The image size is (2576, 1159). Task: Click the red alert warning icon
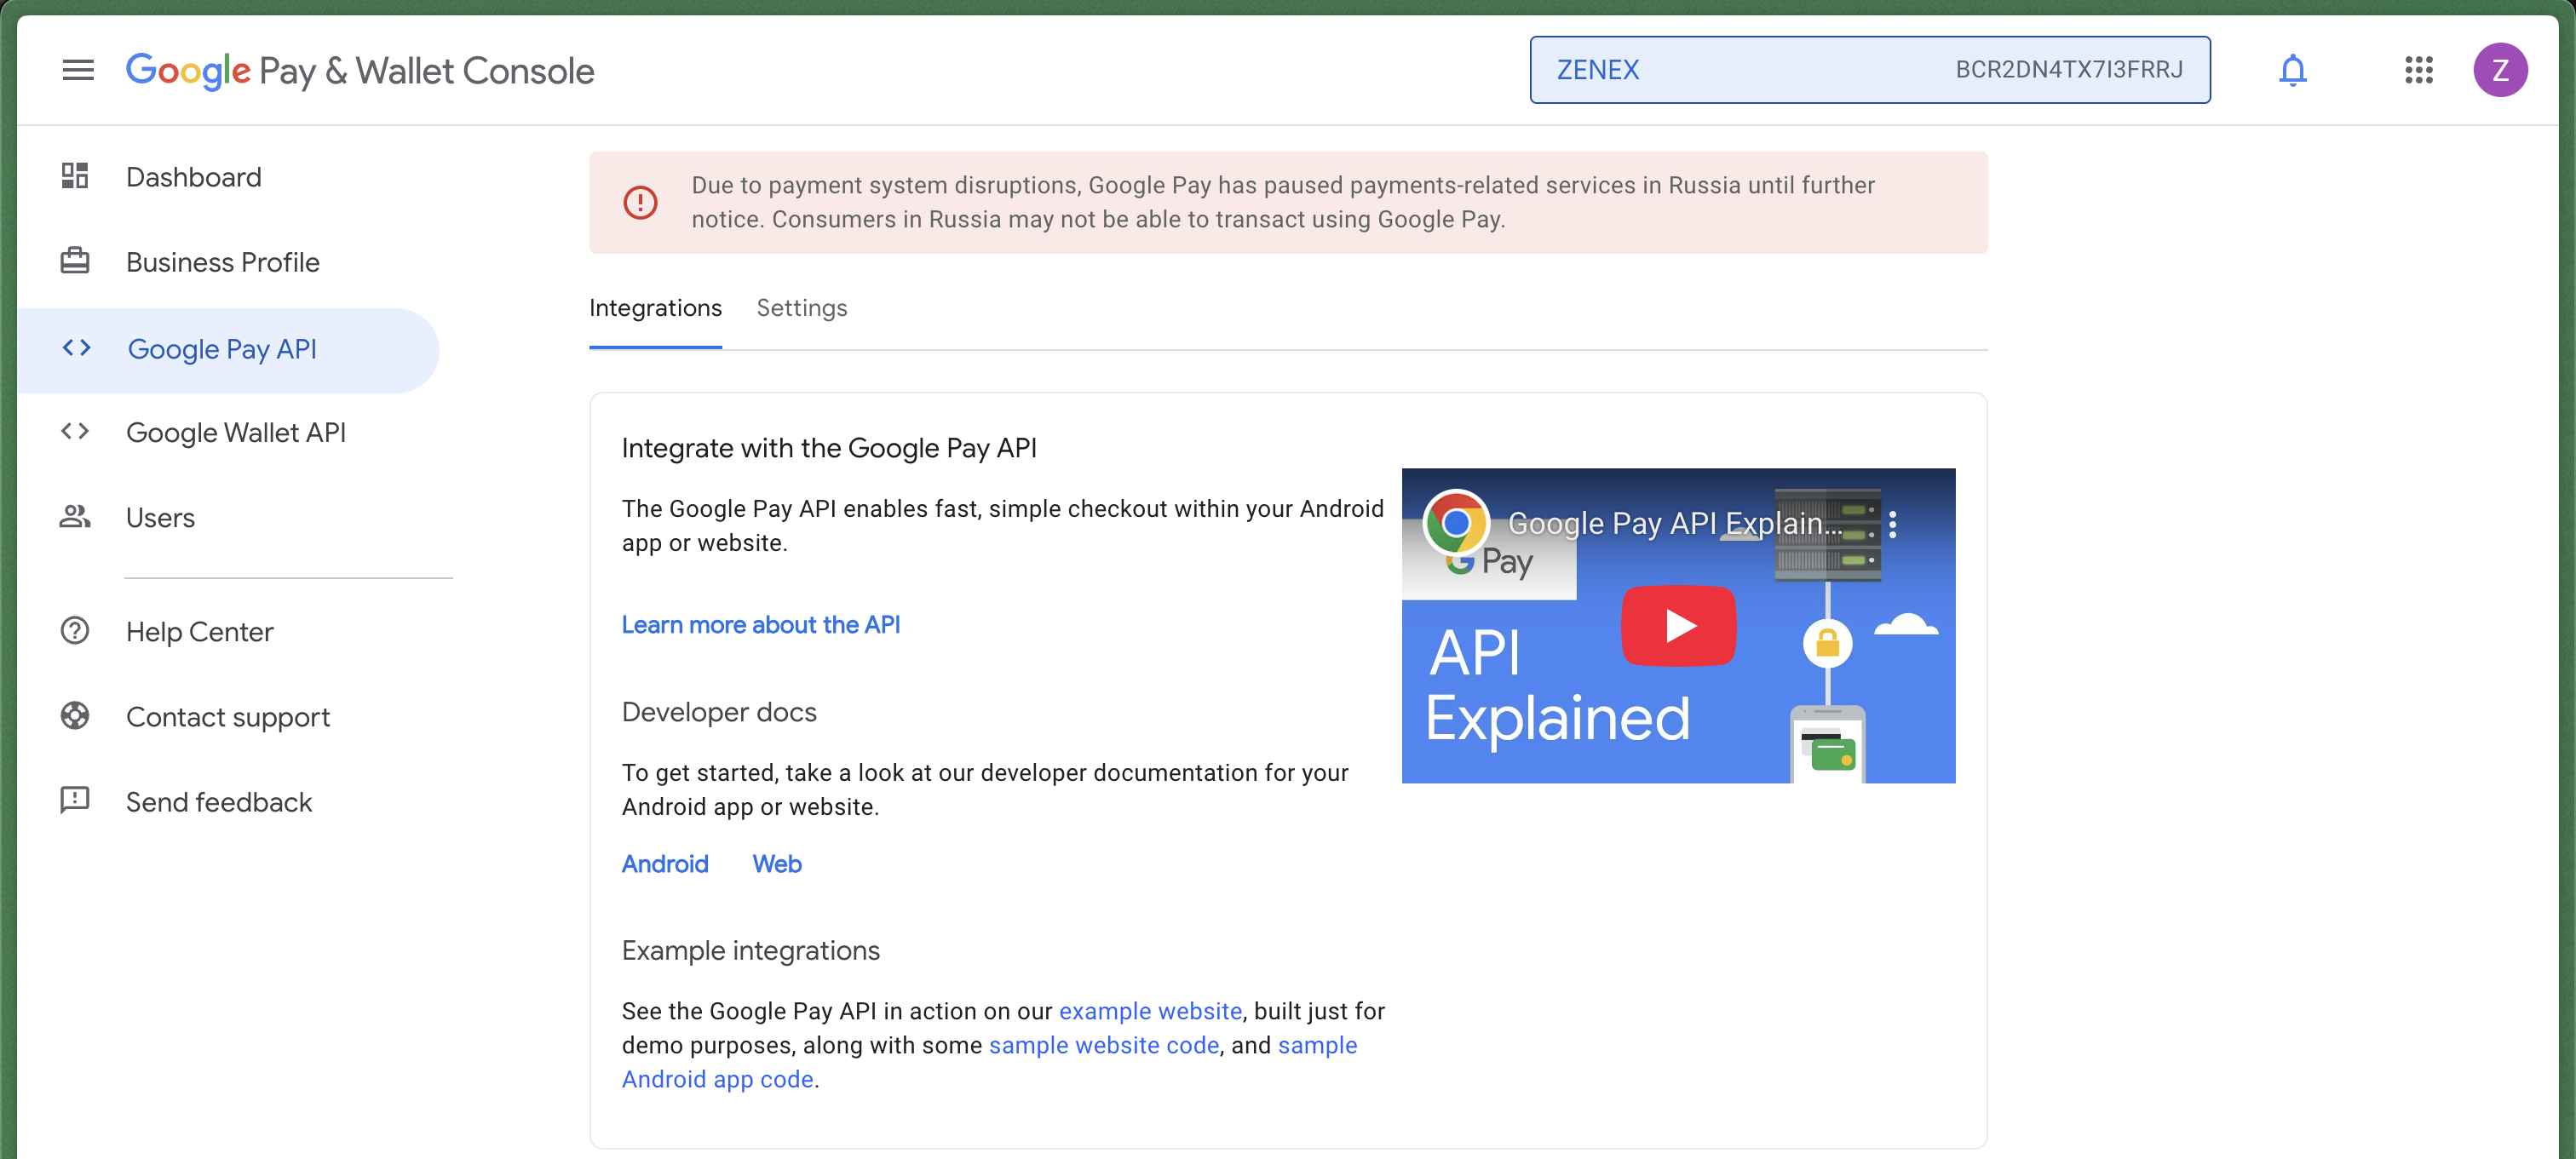pos(640,202)
